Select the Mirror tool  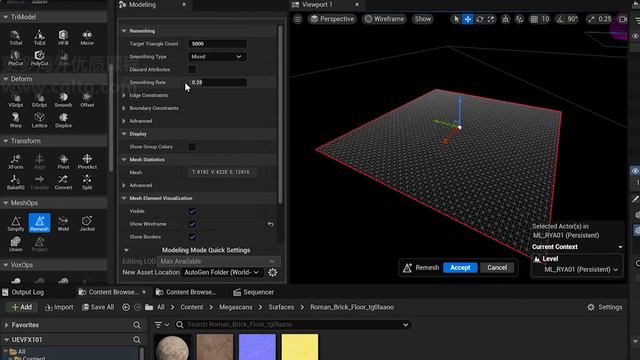click(x=87, y=38)
